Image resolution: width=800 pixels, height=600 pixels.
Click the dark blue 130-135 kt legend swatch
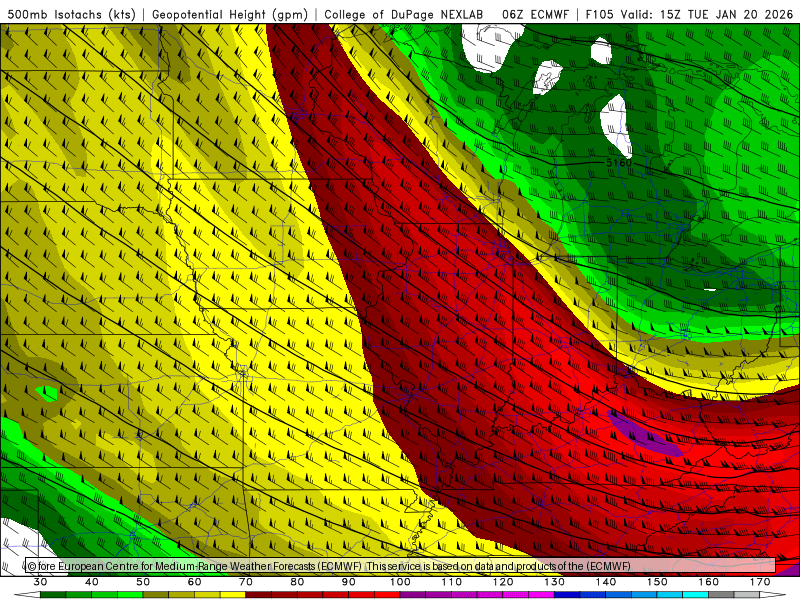tap(567, 595)
